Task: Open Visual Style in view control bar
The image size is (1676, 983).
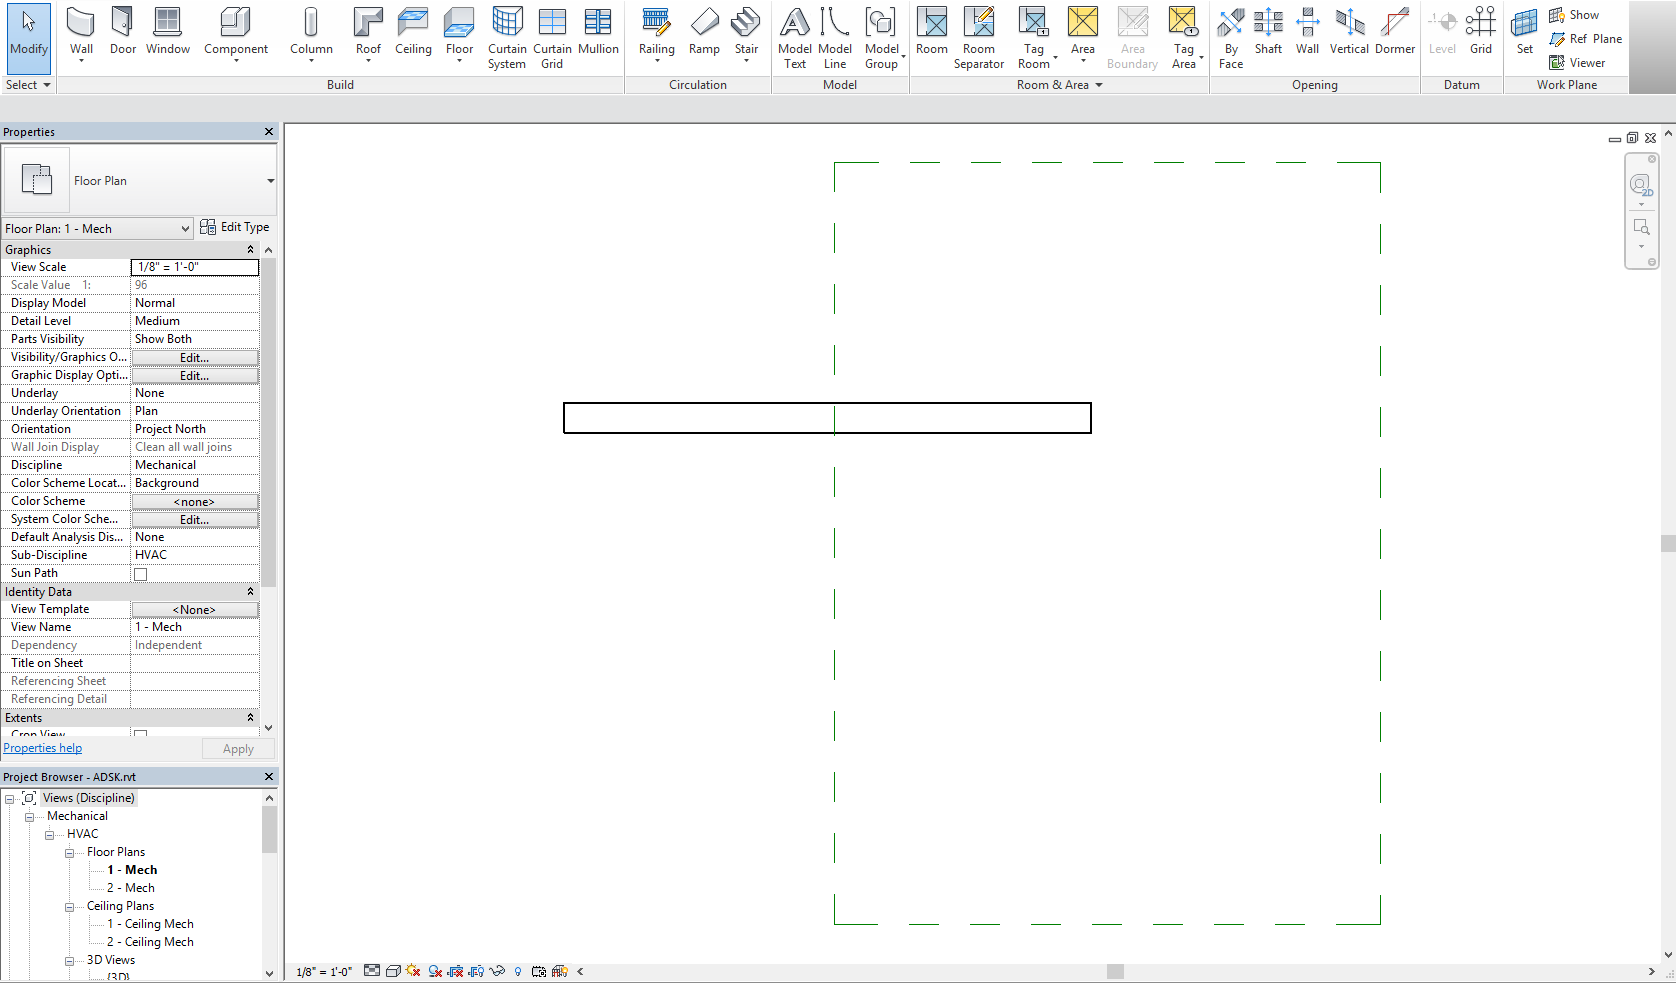Action: 393,971
